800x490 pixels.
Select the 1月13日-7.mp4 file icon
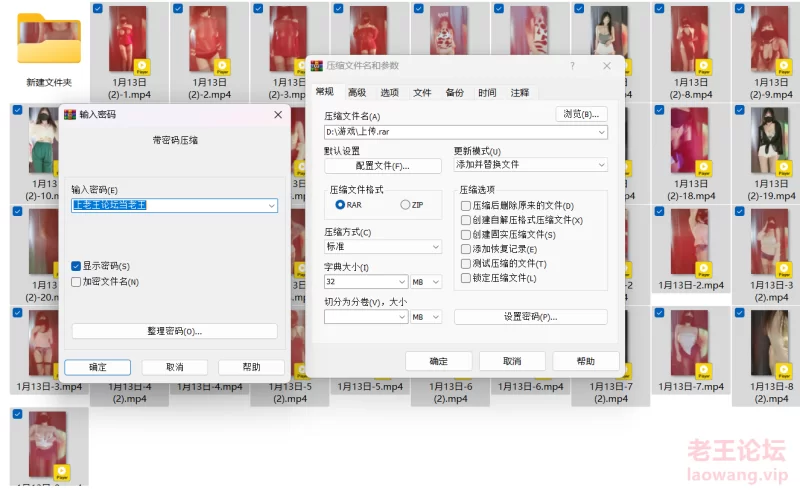pyautogui.click(x=690, y=344)
